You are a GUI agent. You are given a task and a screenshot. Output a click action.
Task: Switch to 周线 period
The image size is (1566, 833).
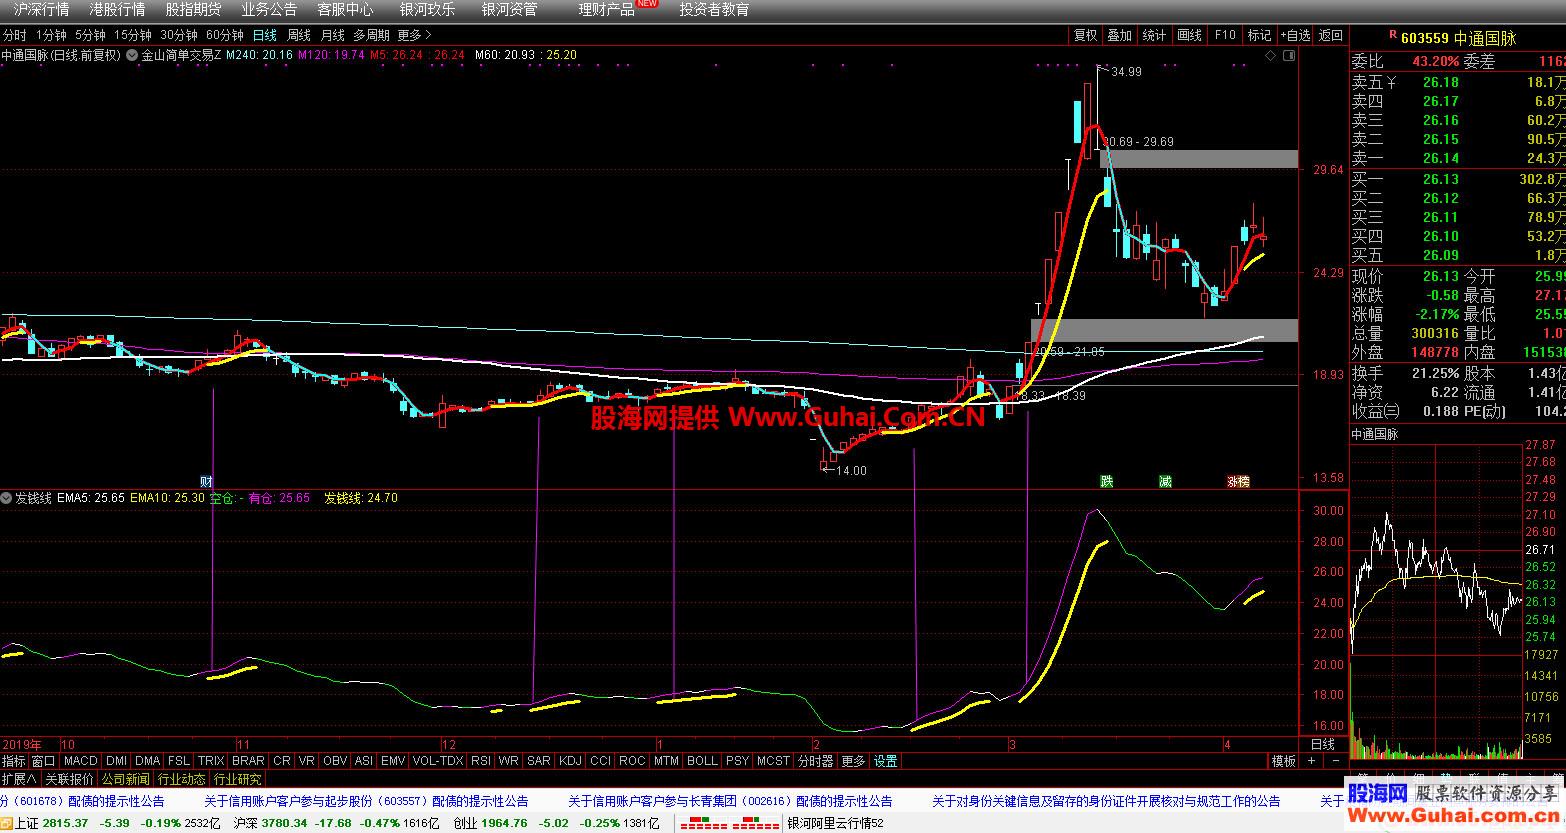[299, 35]
